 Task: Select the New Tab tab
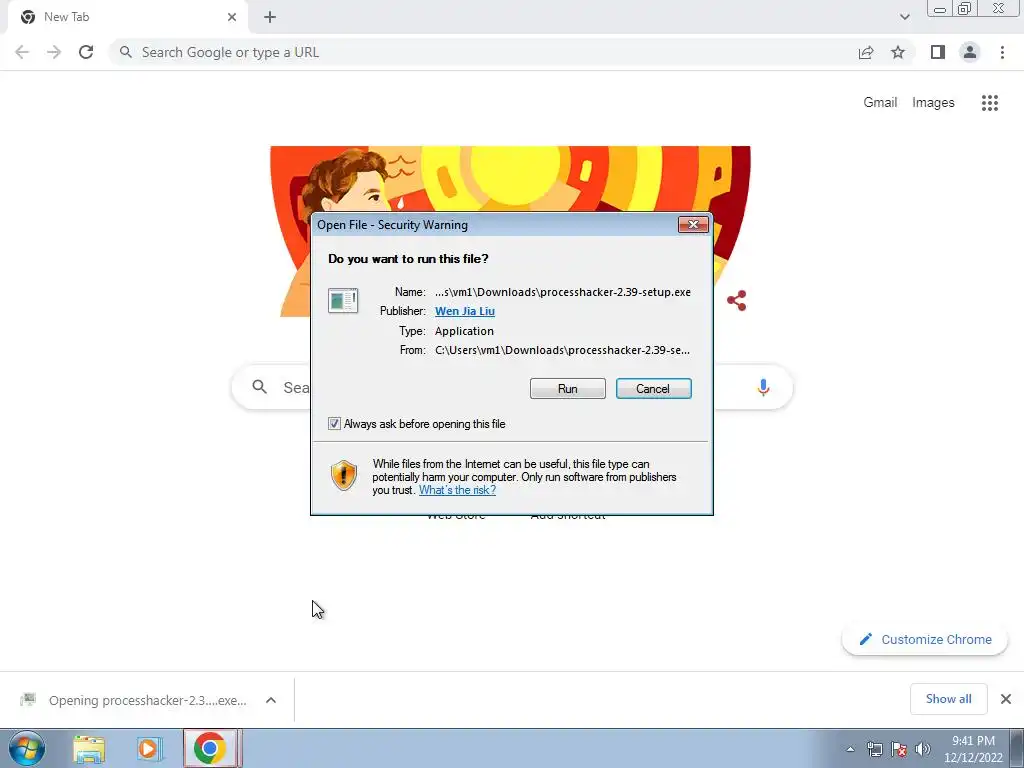point(127,17)
